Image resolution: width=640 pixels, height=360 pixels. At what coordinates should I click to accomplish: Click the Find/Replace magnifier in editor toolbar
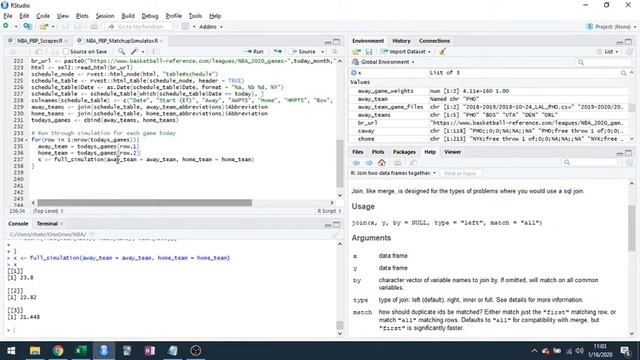point(122,51)
